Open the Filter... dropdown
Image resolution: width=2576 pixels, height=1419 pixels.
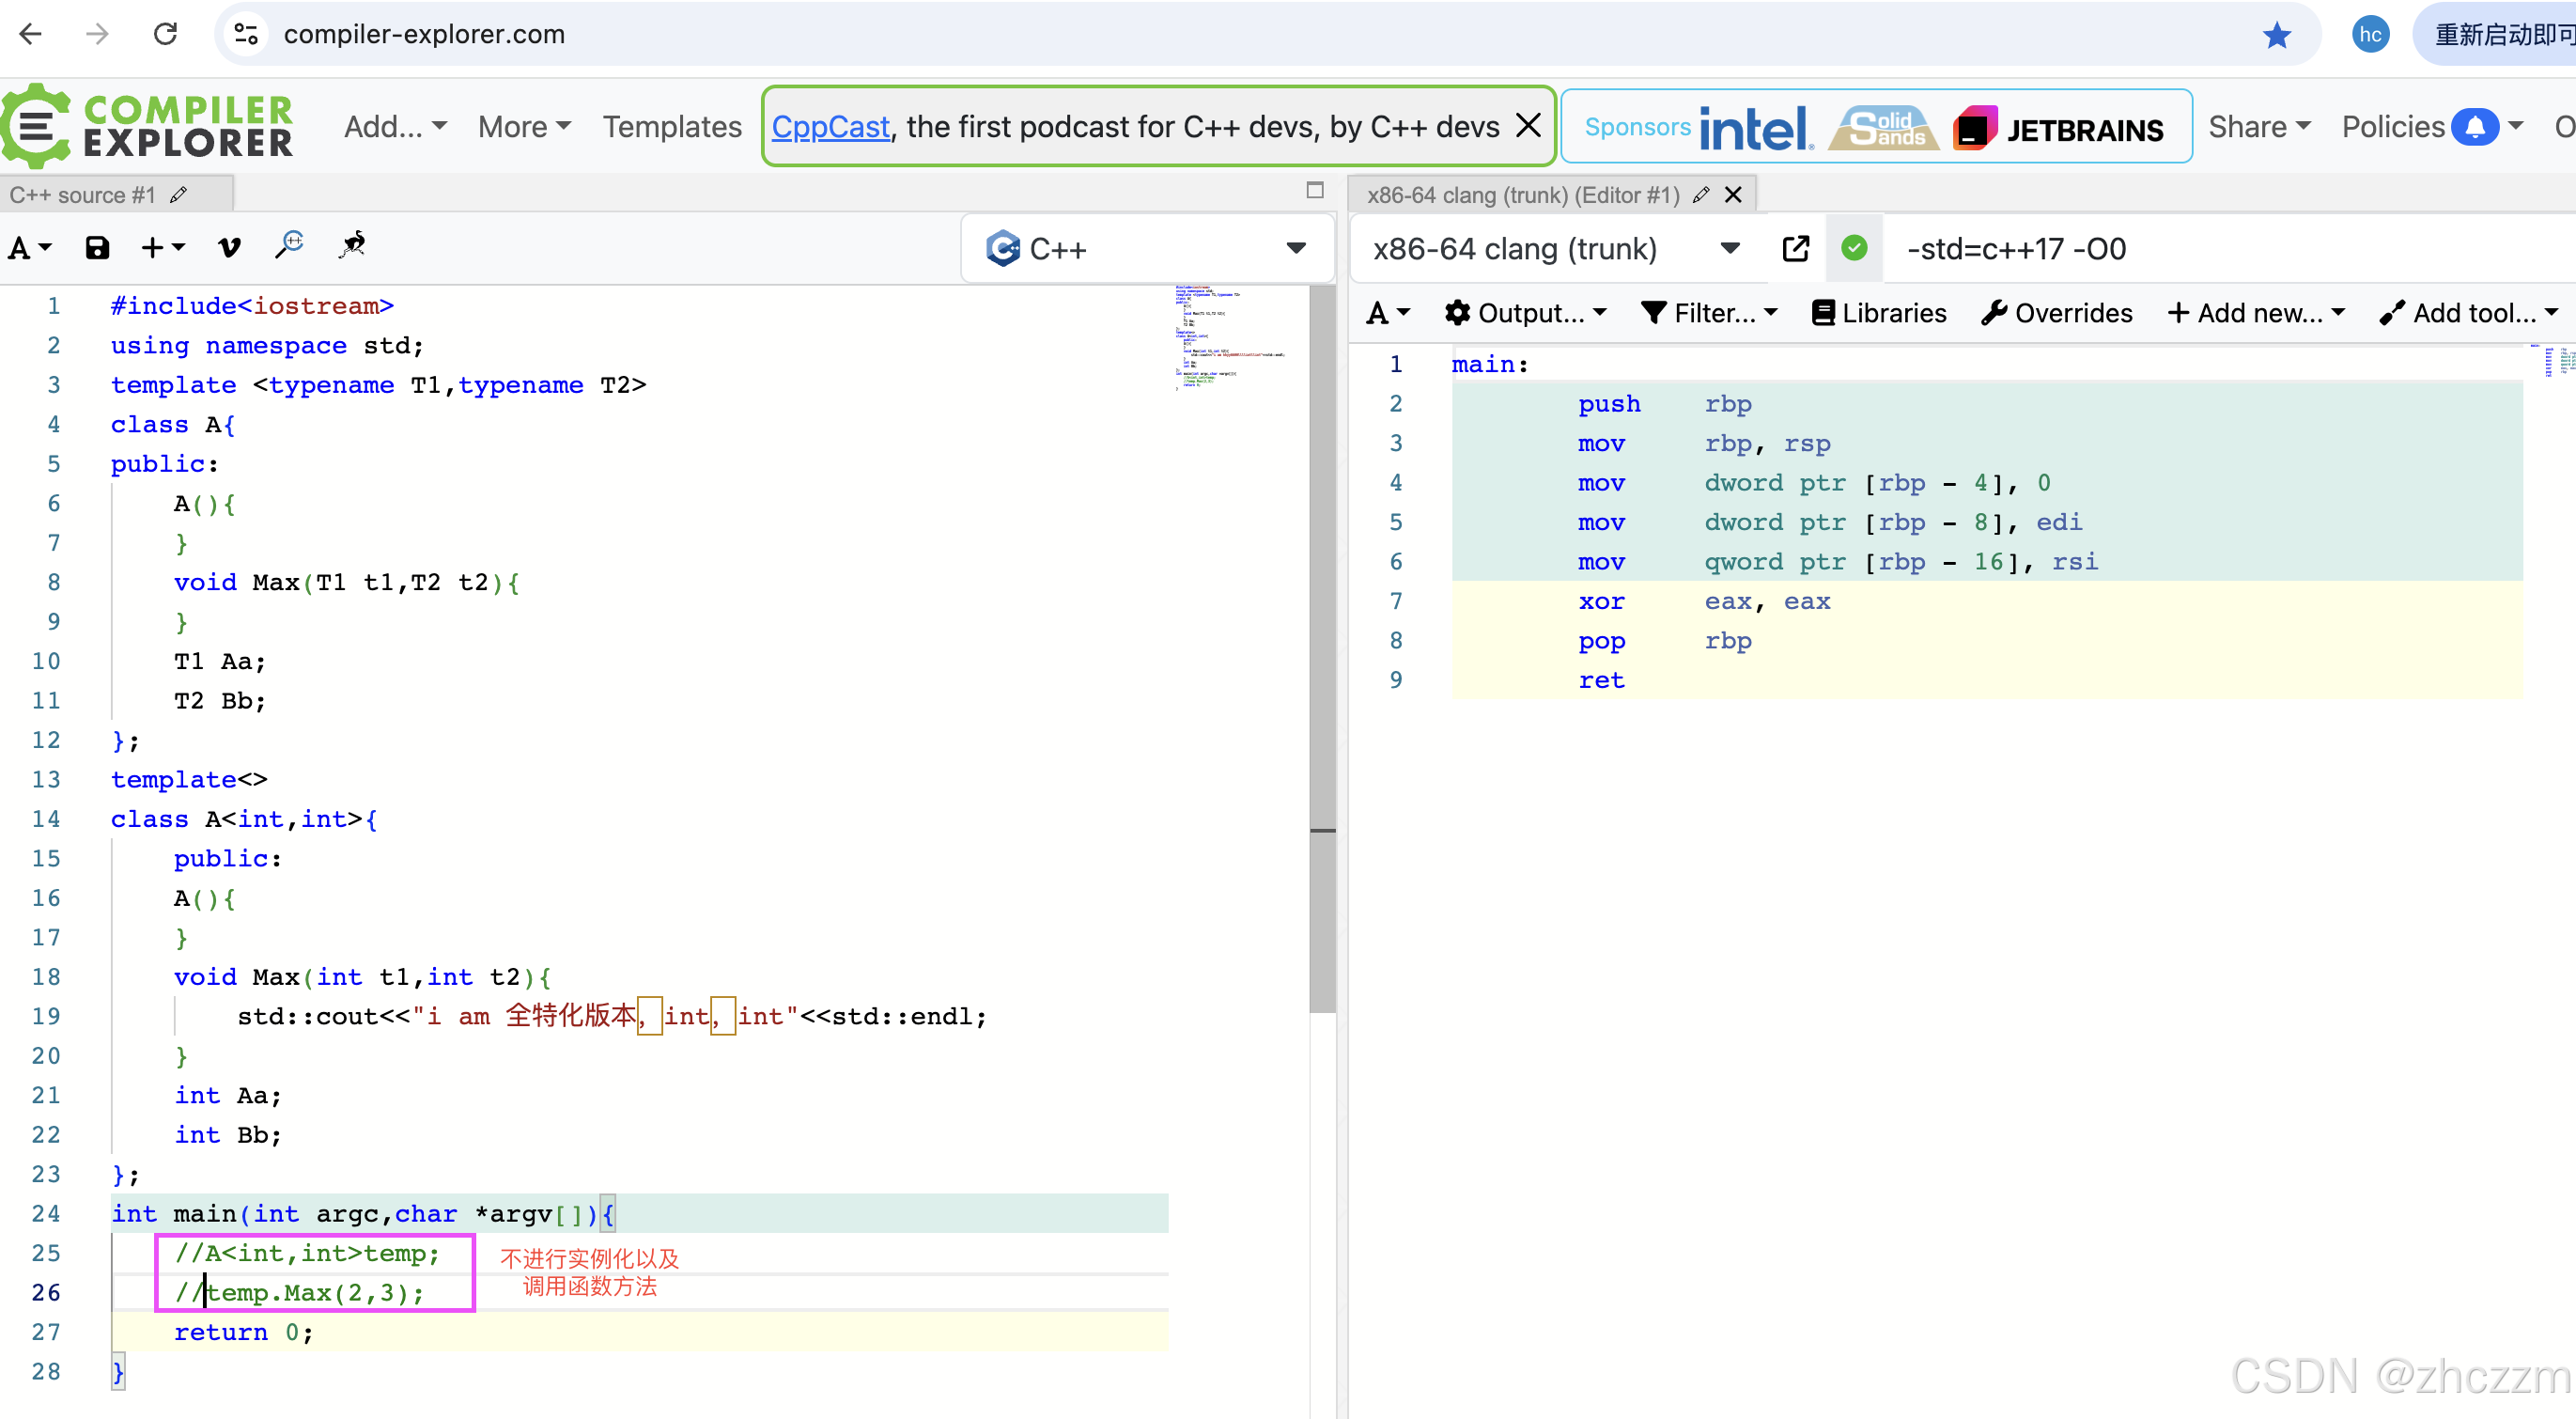coord(1710,313)
